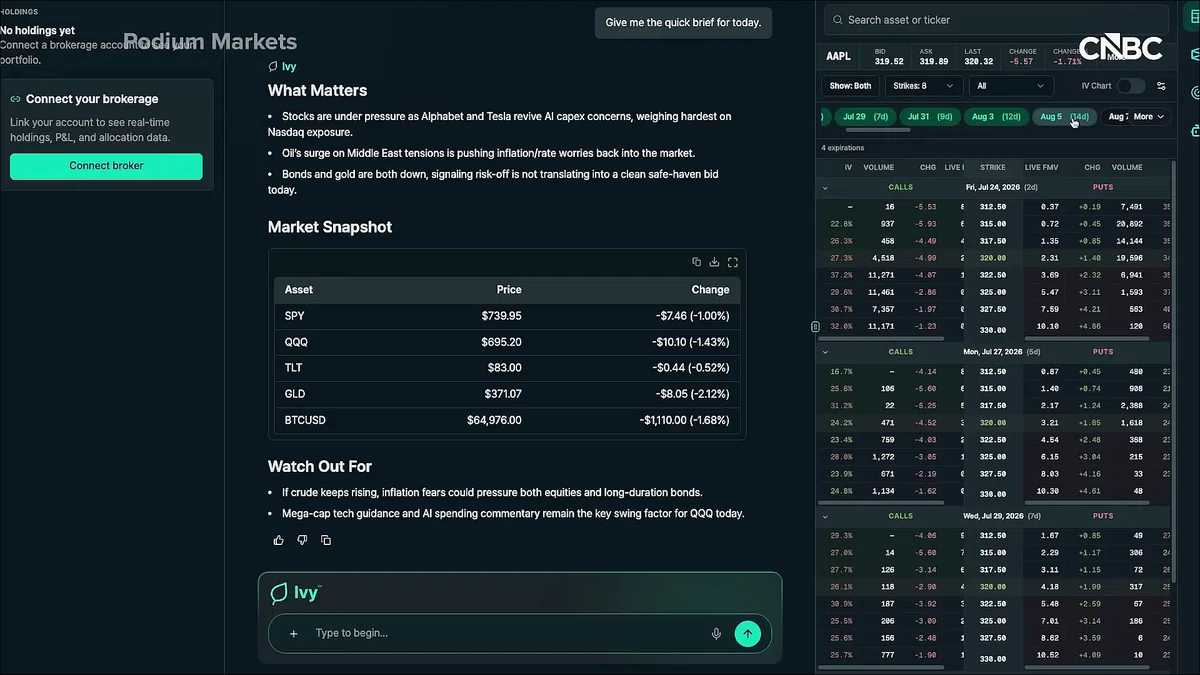Activate the microphone voice input

click(716, 633)
